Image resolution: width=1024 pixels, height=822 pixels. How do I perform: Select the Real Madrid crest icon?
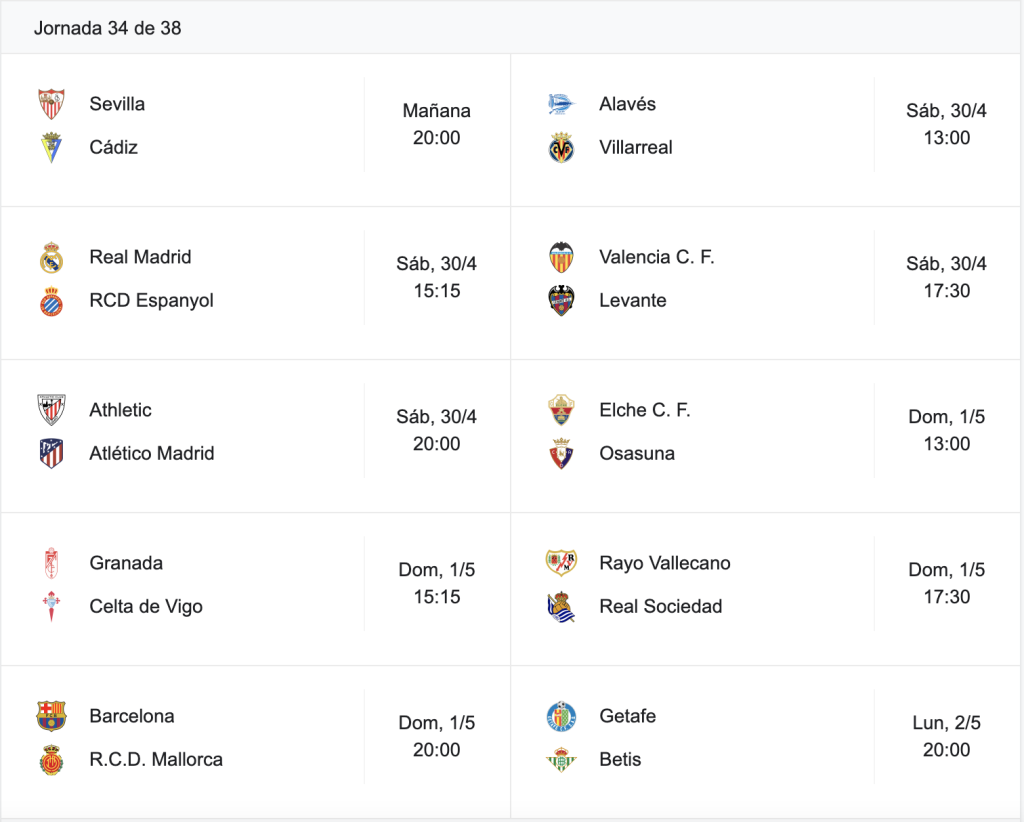51,257
